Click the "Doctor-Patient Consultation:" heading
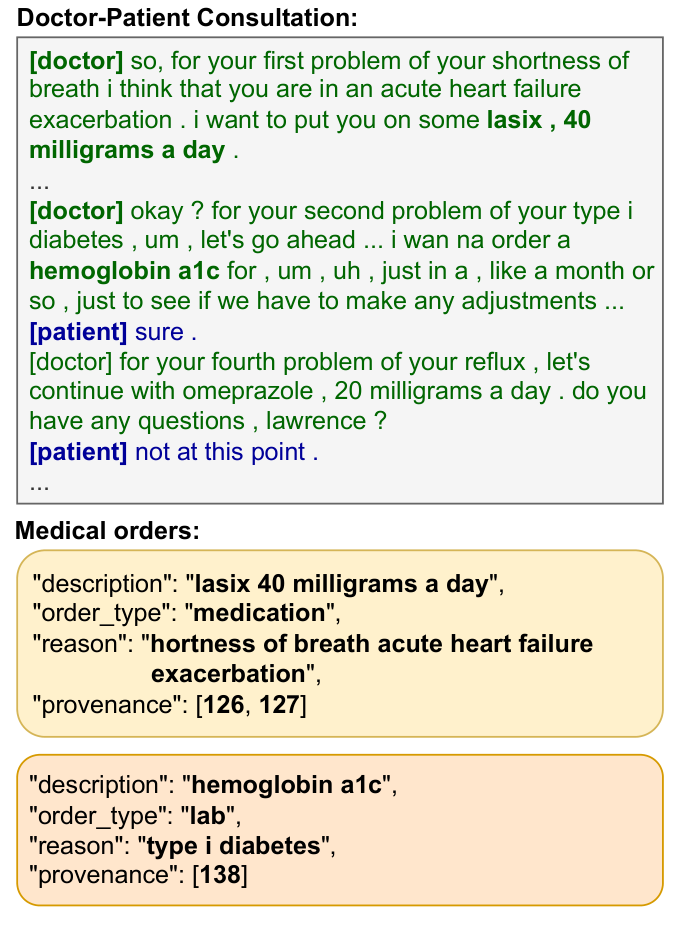This screenshot has height=947, width=675. pos(188,17)
